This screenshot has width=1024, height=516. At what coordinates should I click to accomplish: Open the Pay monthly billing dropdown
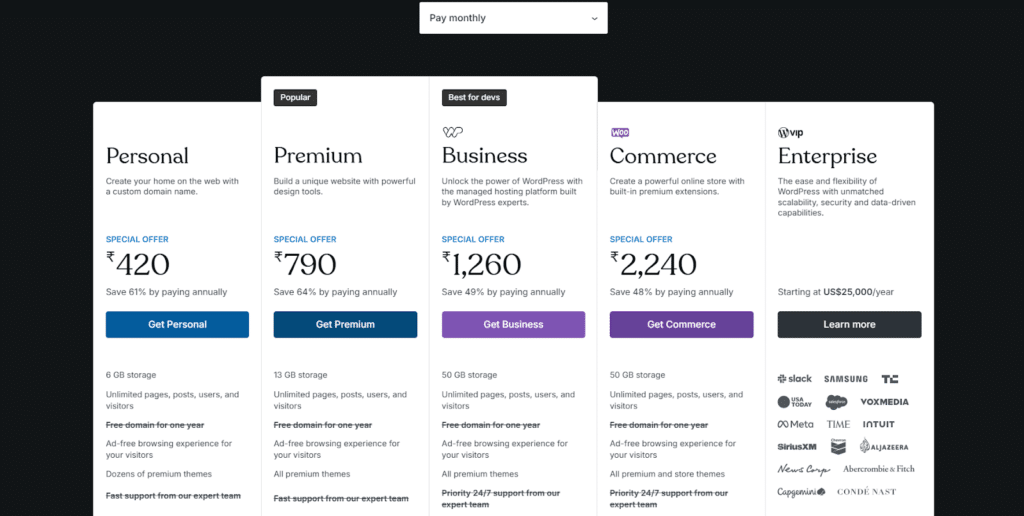513,18
